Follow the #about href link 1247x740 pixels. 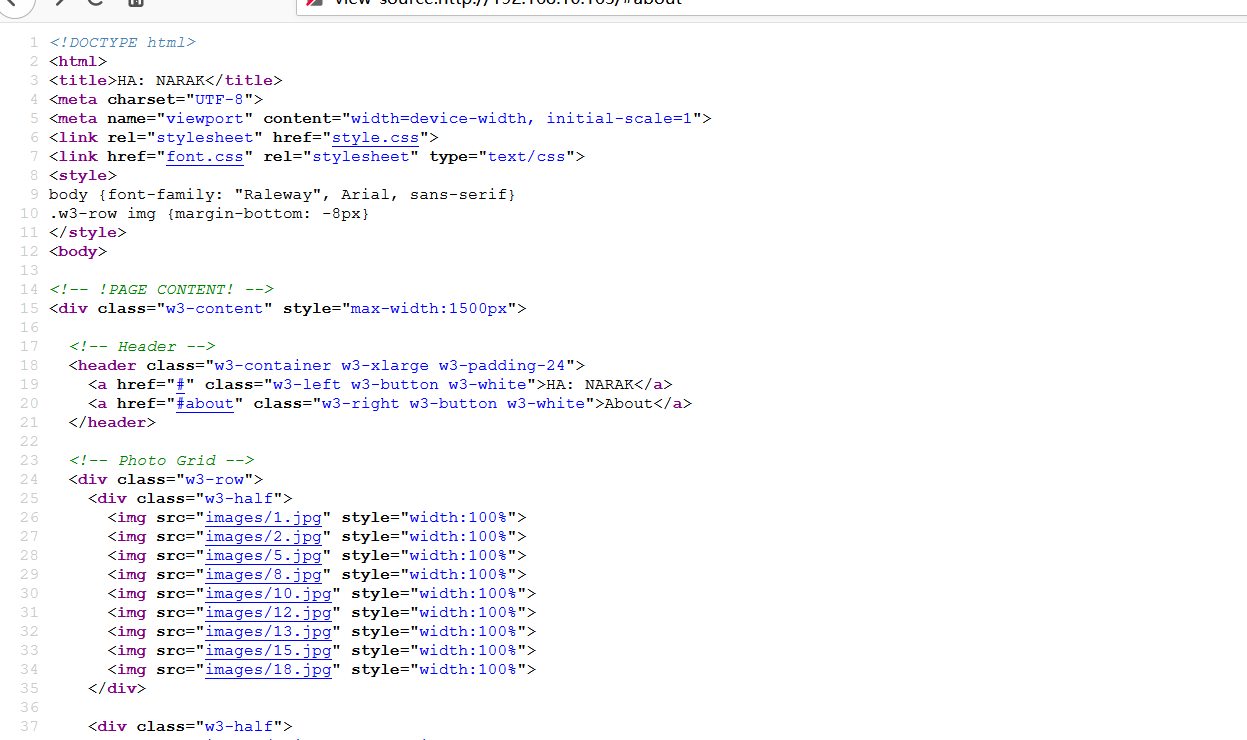point(205,403)
